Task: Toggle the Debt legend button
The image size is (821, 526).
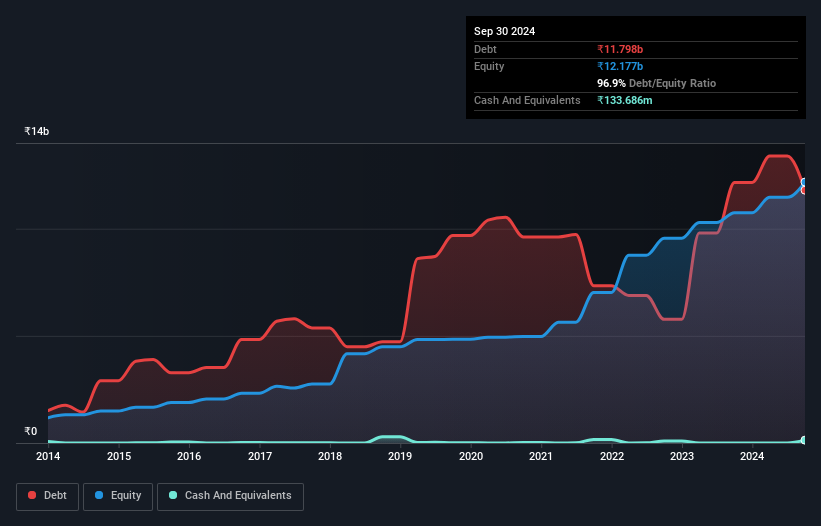Action: coord(48,496)
